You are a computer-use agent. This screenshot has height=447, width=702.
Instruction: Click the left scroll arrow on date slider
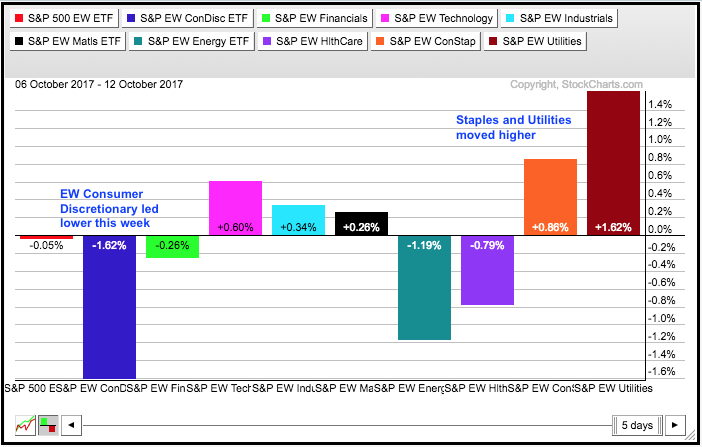pyautogui.click(x=71, y=424)
